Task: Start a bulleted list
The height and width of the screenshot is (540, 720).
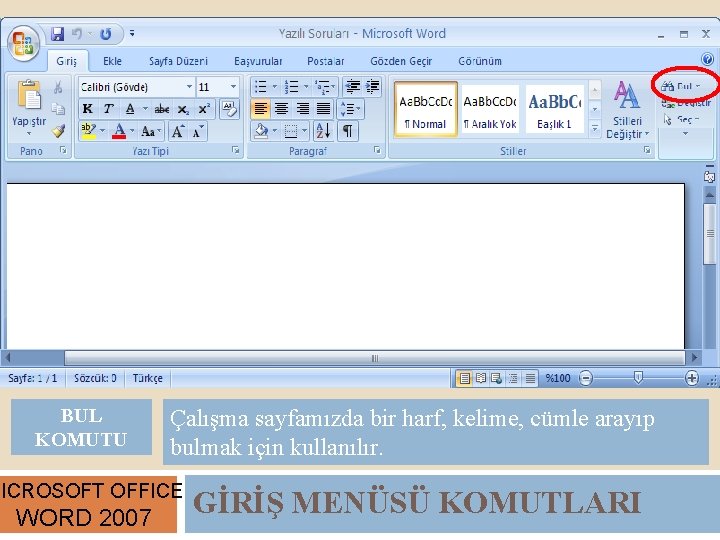Action: [261, 87]
